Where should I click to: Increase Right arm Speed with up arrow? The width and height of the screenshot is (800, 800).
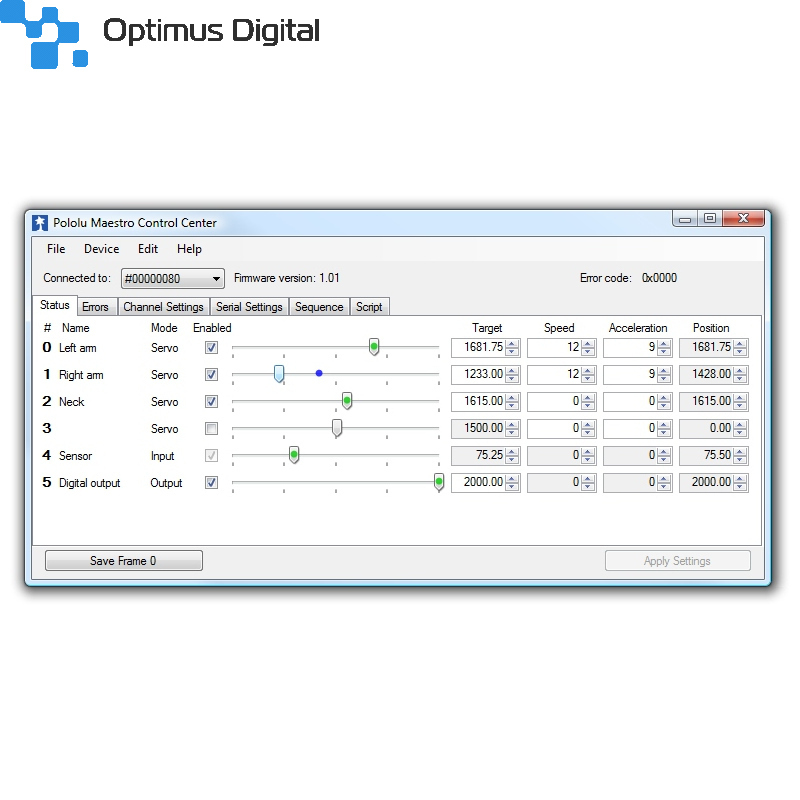588,370
